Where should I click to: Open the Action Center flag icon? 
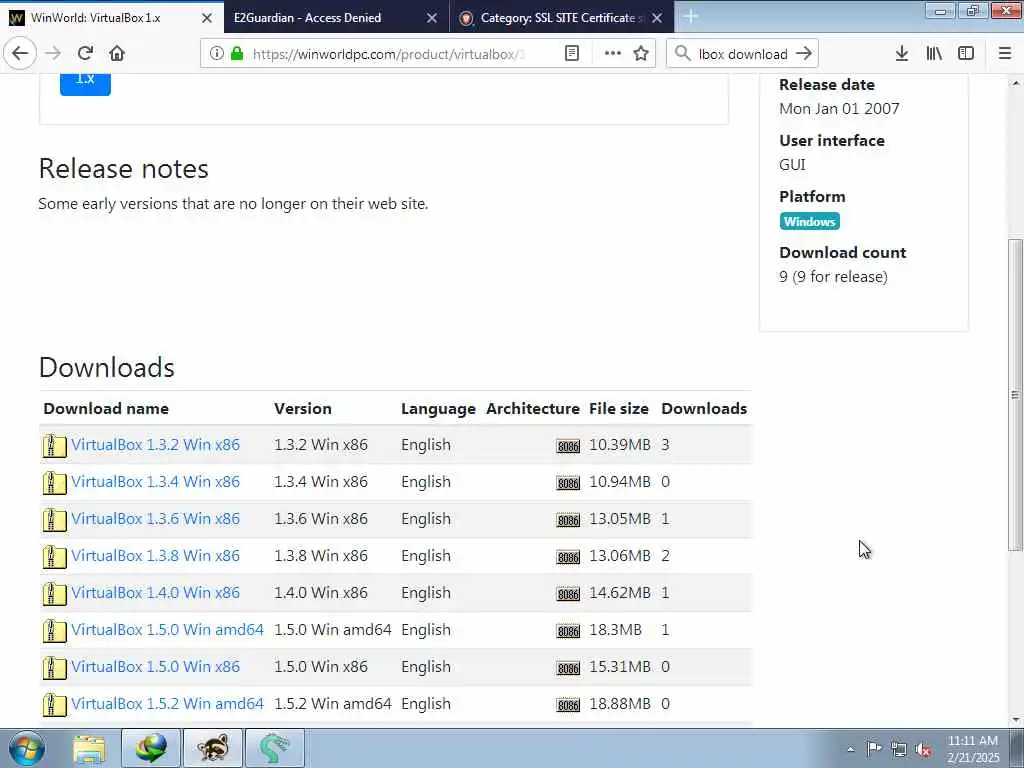tap(874, 749)
